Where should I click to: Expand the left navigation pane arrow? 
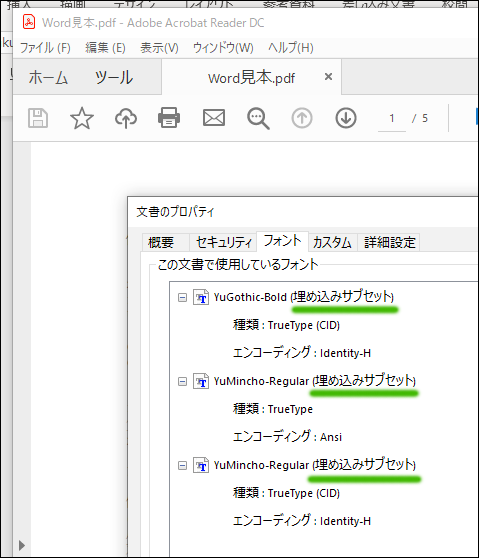point(22,545)
